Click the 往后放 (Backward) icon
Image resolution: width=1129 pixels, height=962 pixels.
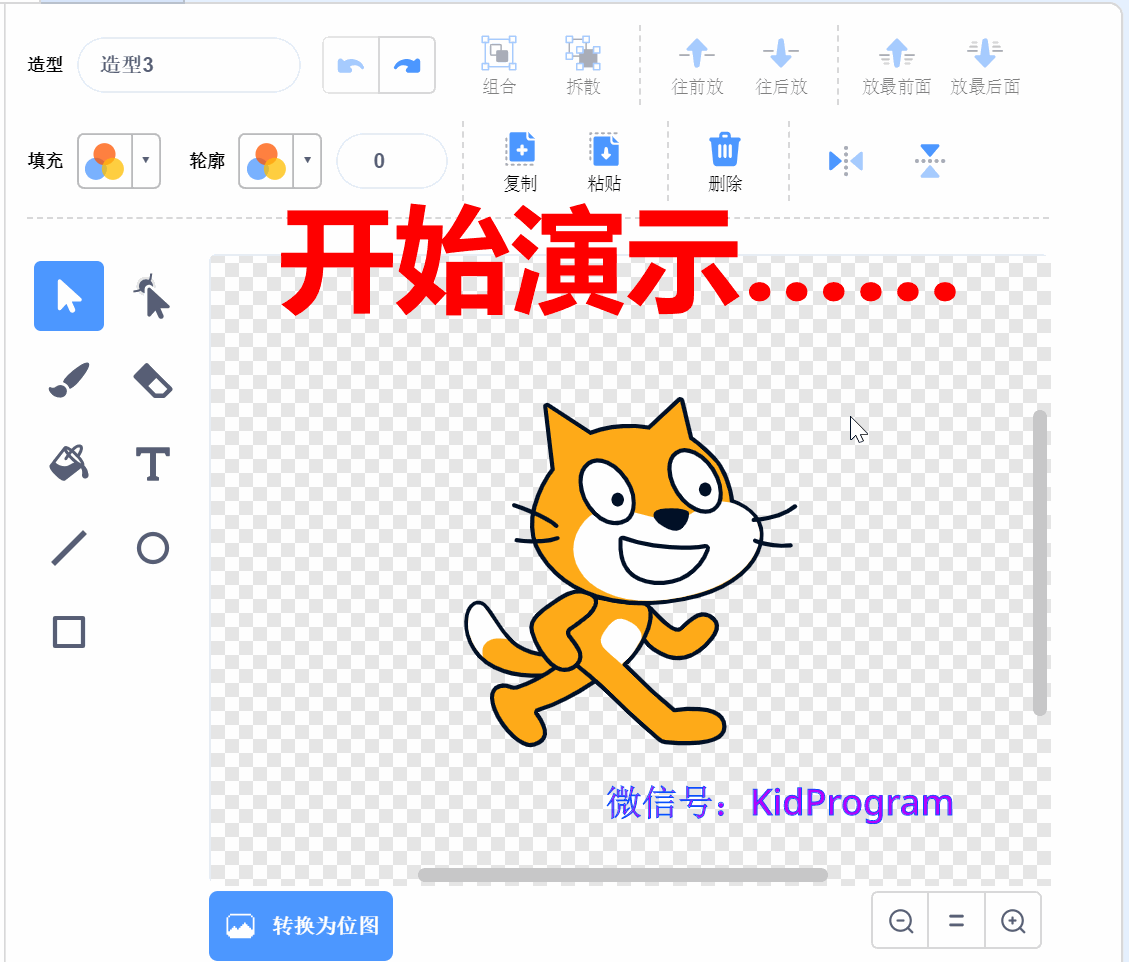781,53
